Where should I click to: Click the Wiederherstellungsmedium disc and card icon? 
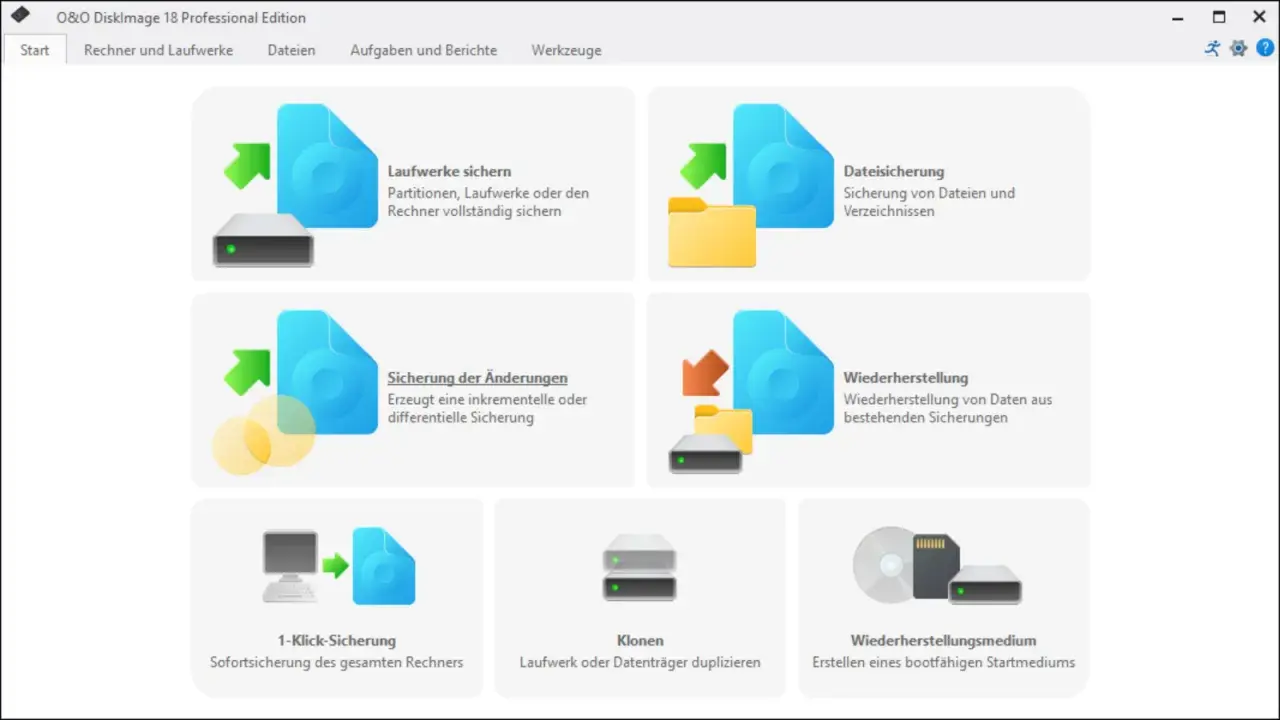937,565
